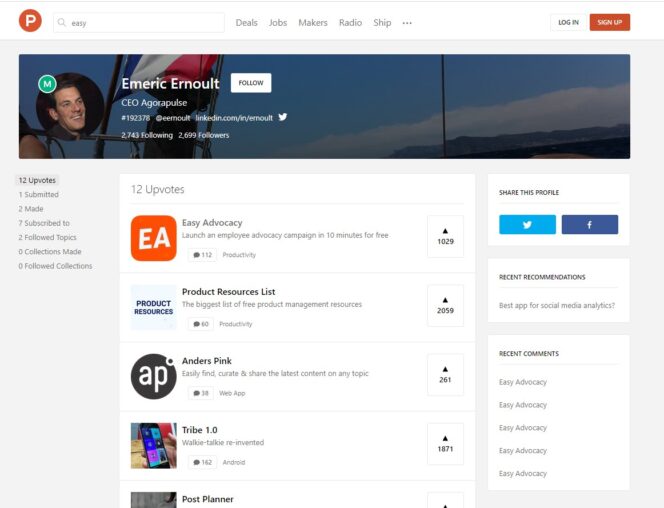The image size is (664, 508).
Task: Select the 0 Followed Collections tab
Action: 55,266
